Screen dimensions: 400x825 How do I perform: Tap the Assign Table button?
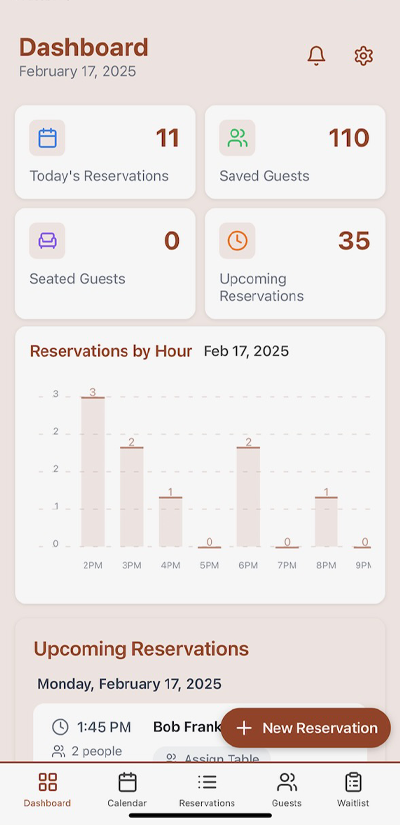coord(212,756)
